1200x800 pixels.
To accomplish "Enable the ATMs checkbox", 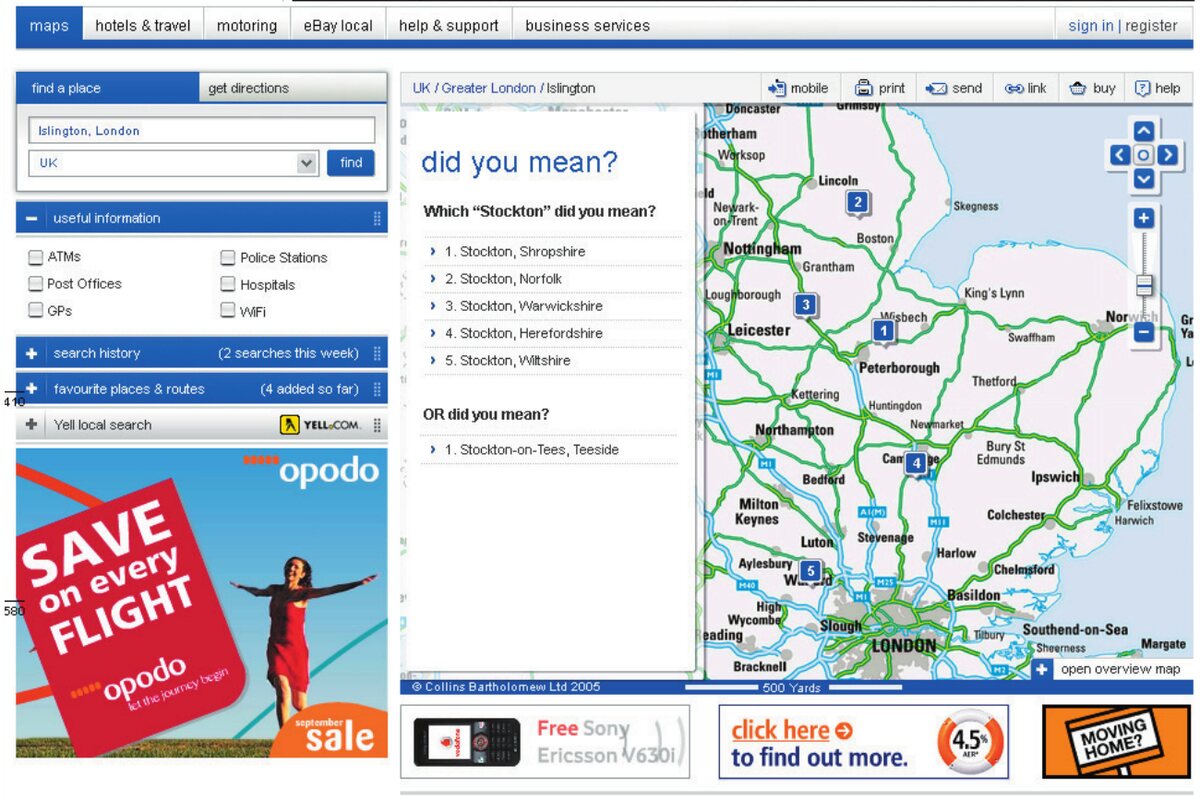I will tap(36, 257).
